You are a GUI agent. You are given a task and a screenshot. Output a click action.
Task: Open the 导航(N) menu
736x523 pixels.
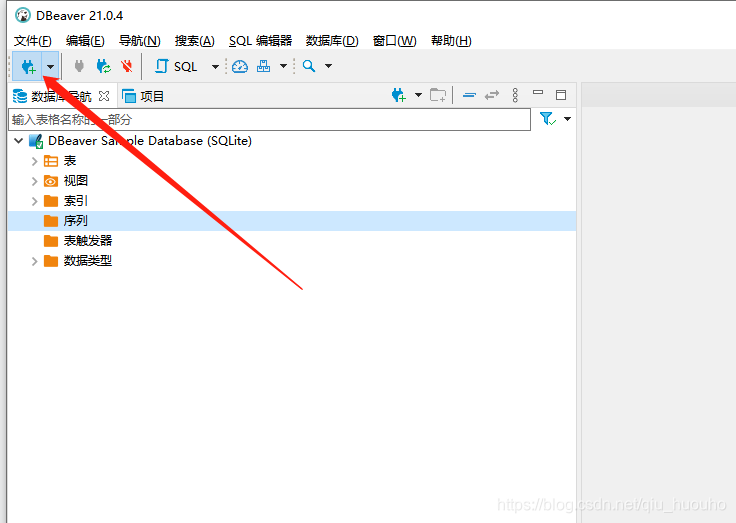[x=139, y=41]
